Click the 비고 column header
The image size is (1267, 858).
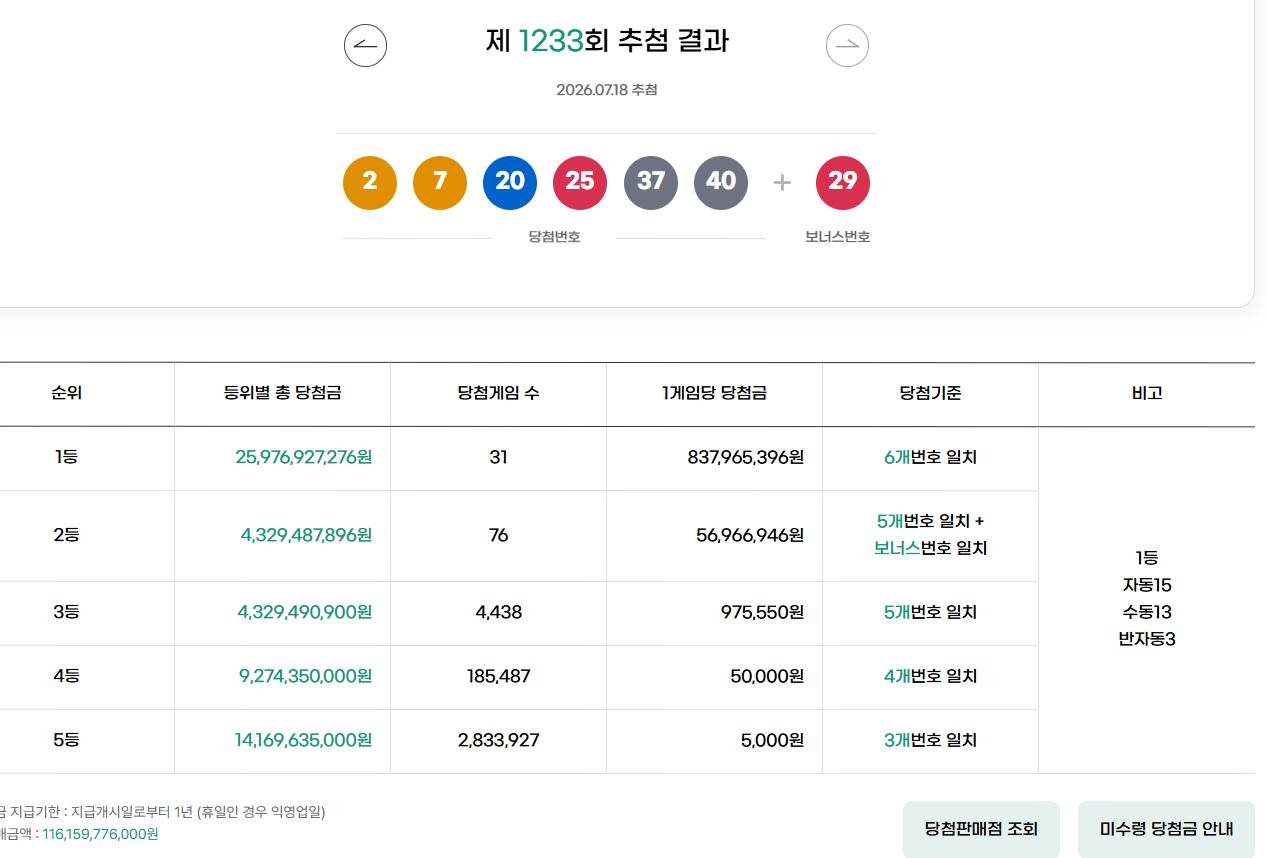click(x=1147, y=394)
